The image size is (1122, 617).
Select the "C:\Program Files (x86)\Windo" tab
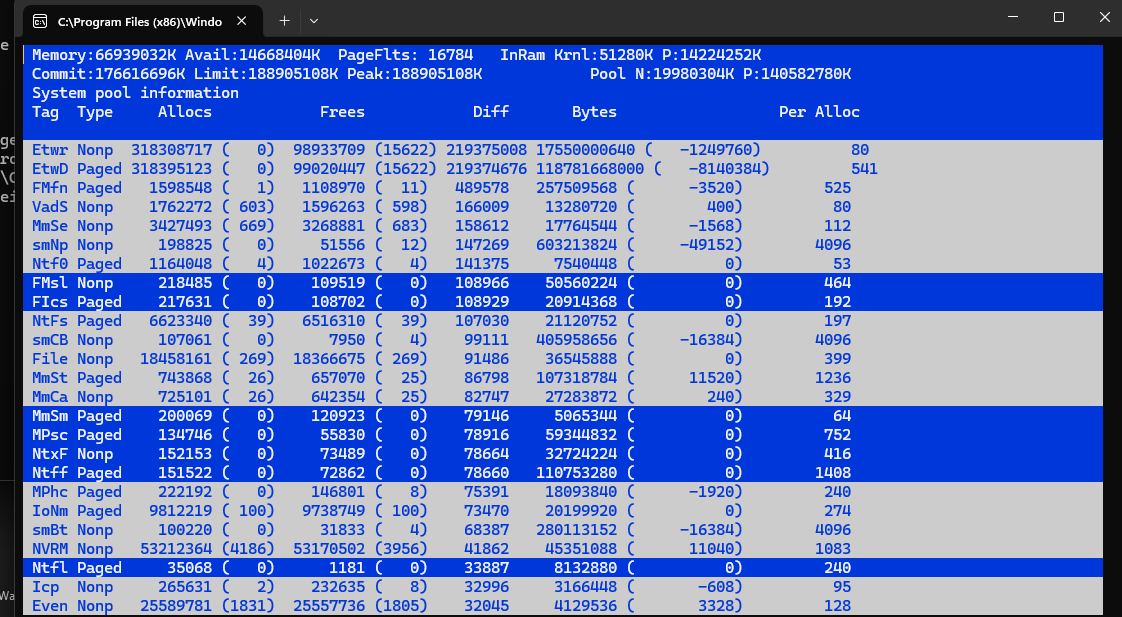[x=140, y=20]
